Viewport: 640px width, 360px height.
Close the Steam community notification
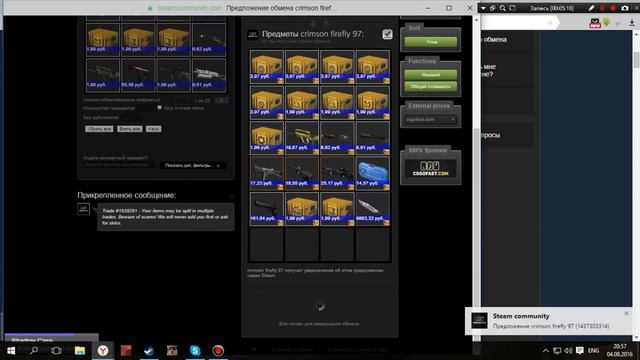pyautogui.click(x=626, y=313)
